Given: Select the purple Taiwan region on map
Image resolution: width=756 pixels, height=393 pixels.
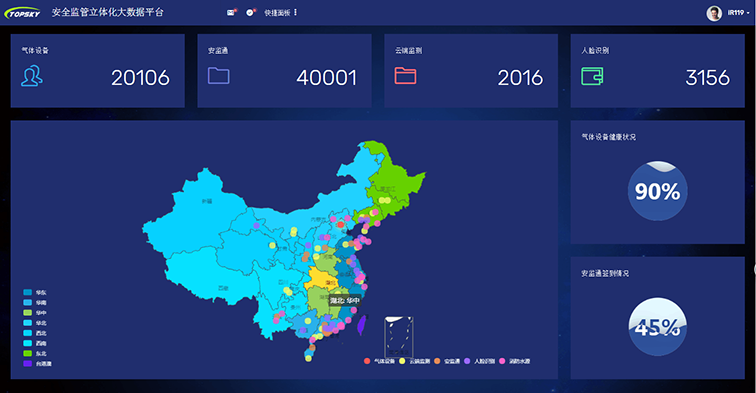Looking at the screenshot, I should click(x=362, y=325).
